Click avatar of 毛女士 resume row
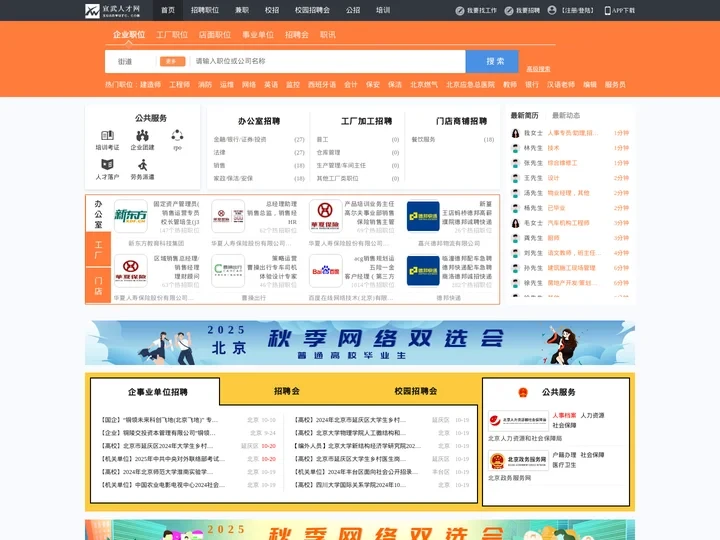Image resolution: width=720 pixels, height=540 pixels. [x=516, y=223]
